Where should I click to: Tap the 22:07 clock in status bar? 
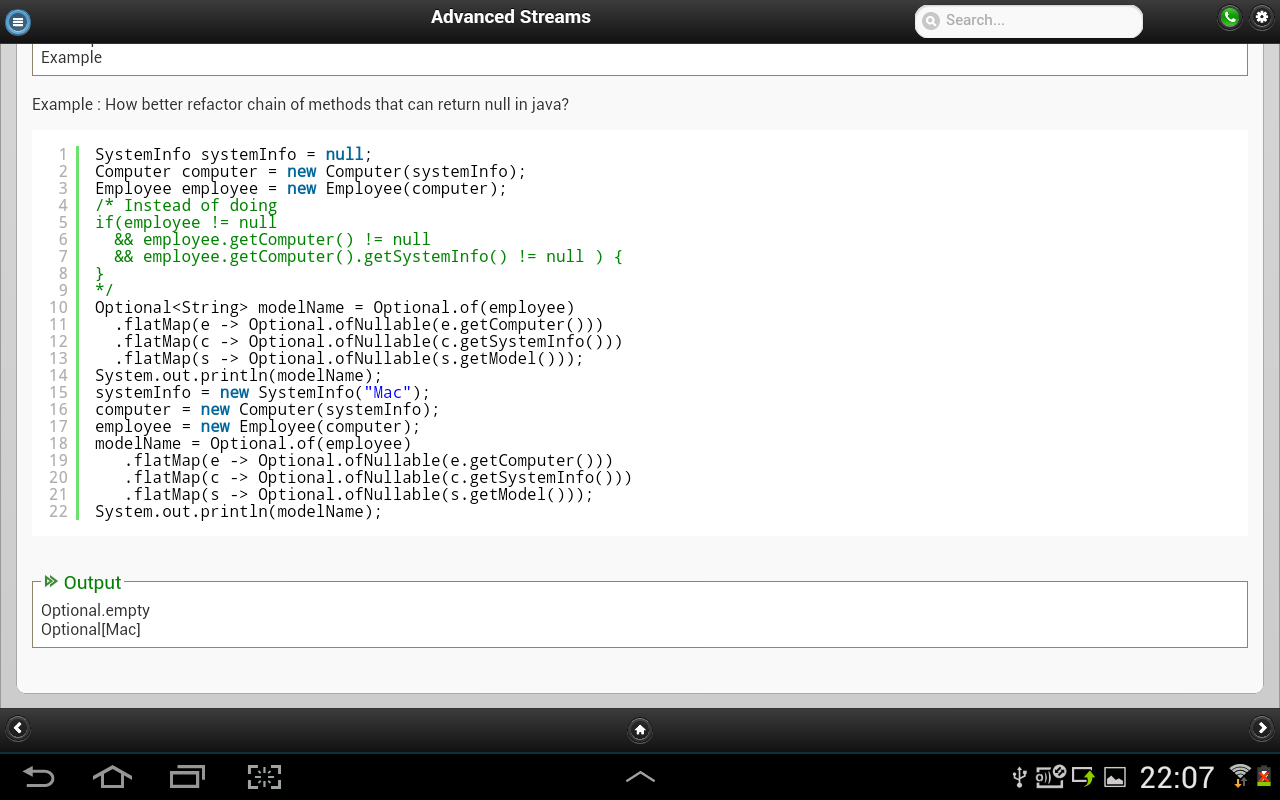coord(1177,777)
